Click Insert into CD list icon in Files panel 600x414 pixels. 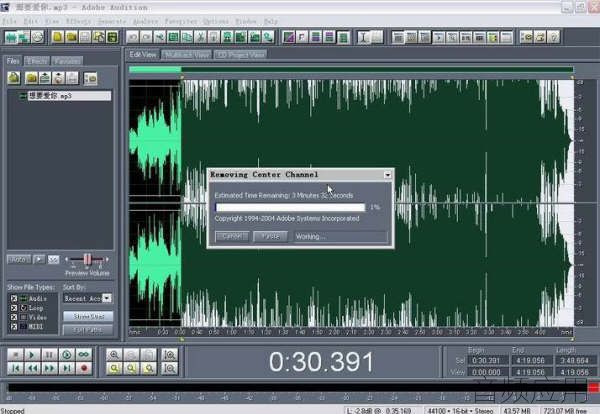(59, 78)
